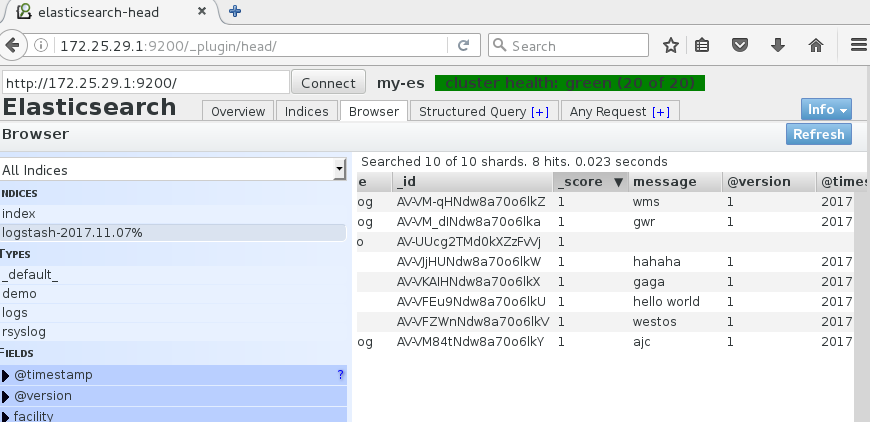The height and width of the screenshot is (422, 870).
Task: Expand the @timestamp field filter
Action: tap(6, 375)
